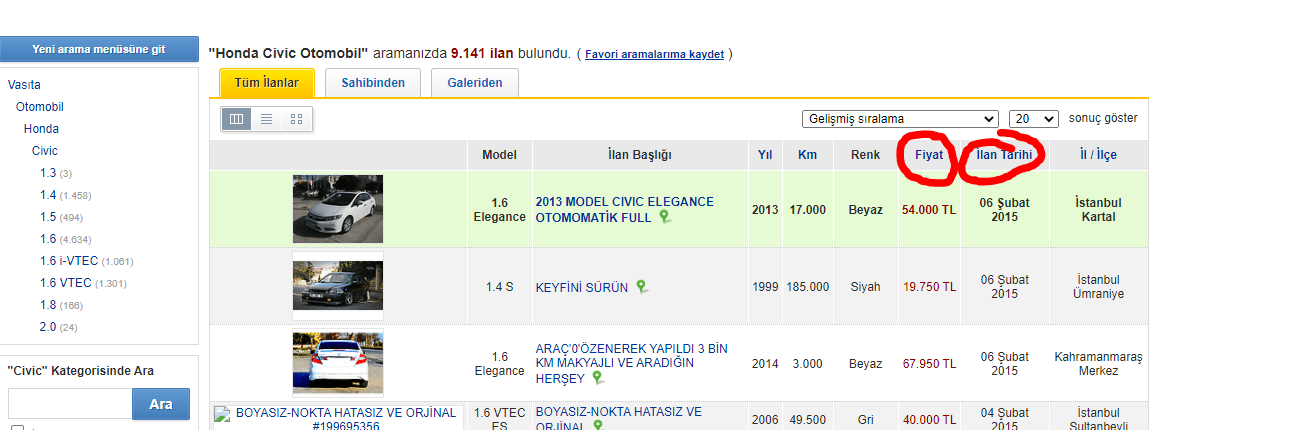Image resolution: width=1302 pixels, height=430 pixels.
Task: Click map pin beside 2013 Model Civic Elegance listing
Action: [x=665, y=217]
